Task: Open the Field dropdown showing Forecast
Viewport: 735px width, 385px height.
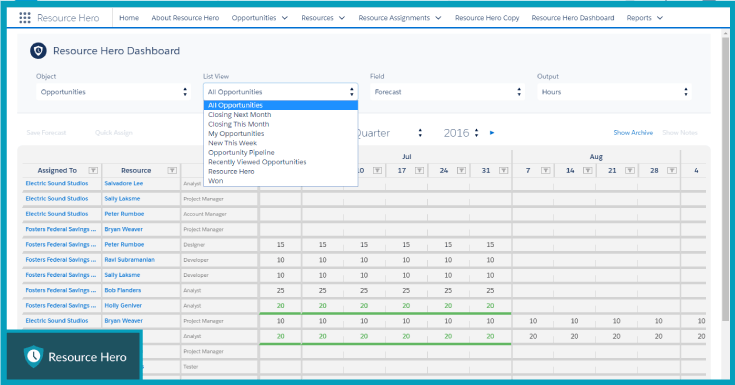Action: click(447, 92)
